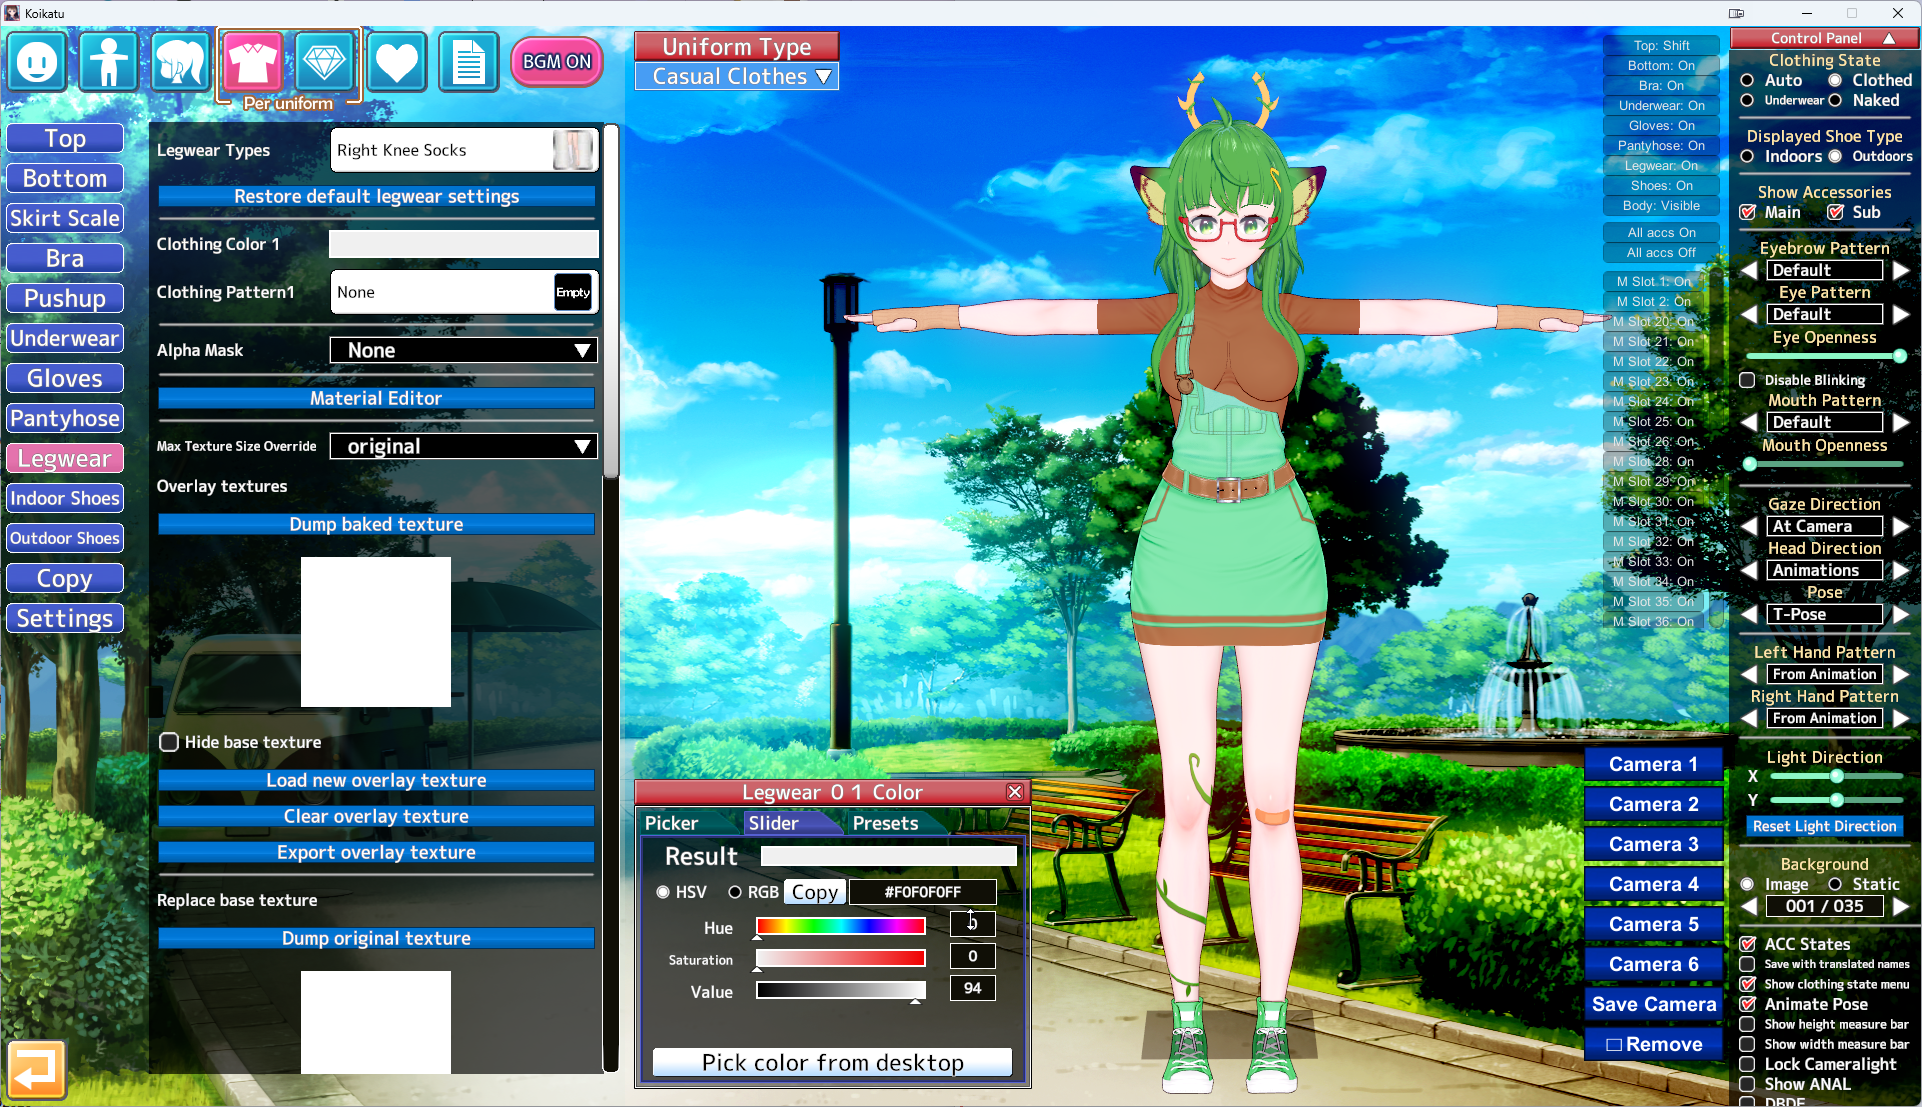Open the Alpha Mask dropdown
Screen dimensions: 1922x1107
[x=464, y=350]
